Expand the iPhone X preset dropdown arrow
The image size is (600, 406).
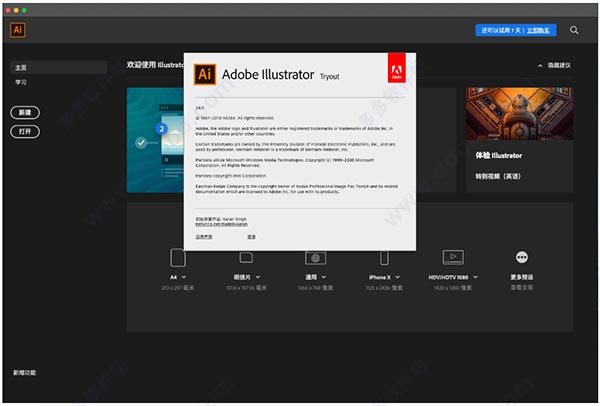(398, 277)
